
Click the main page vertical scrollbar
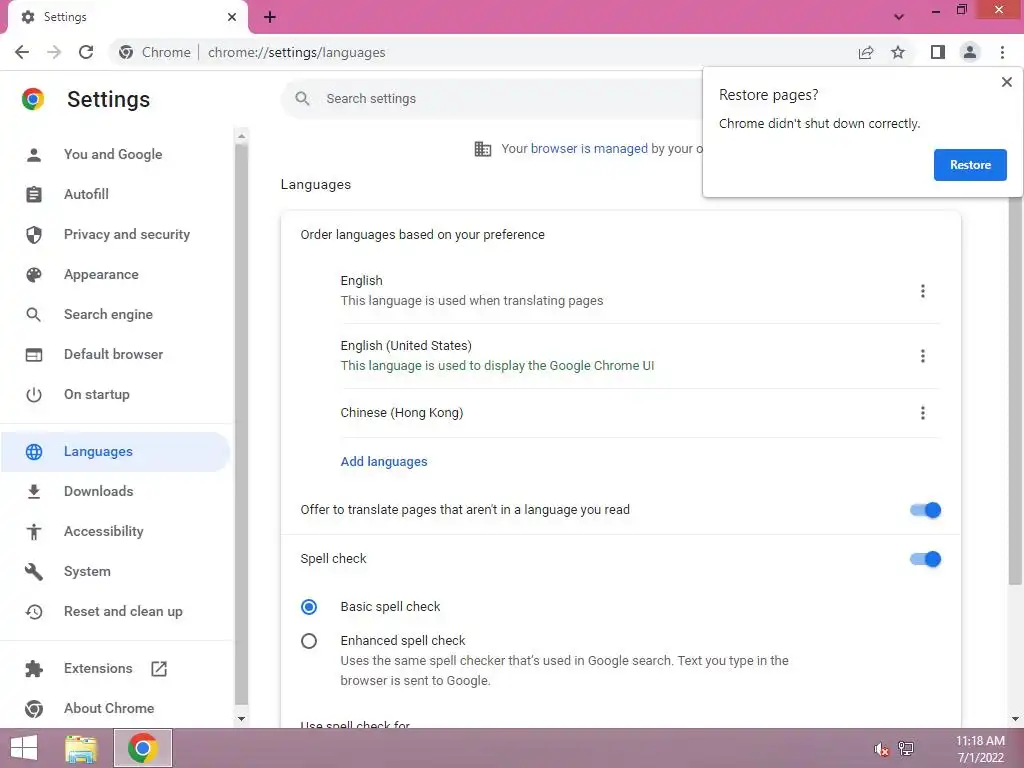coord(1015,392)
